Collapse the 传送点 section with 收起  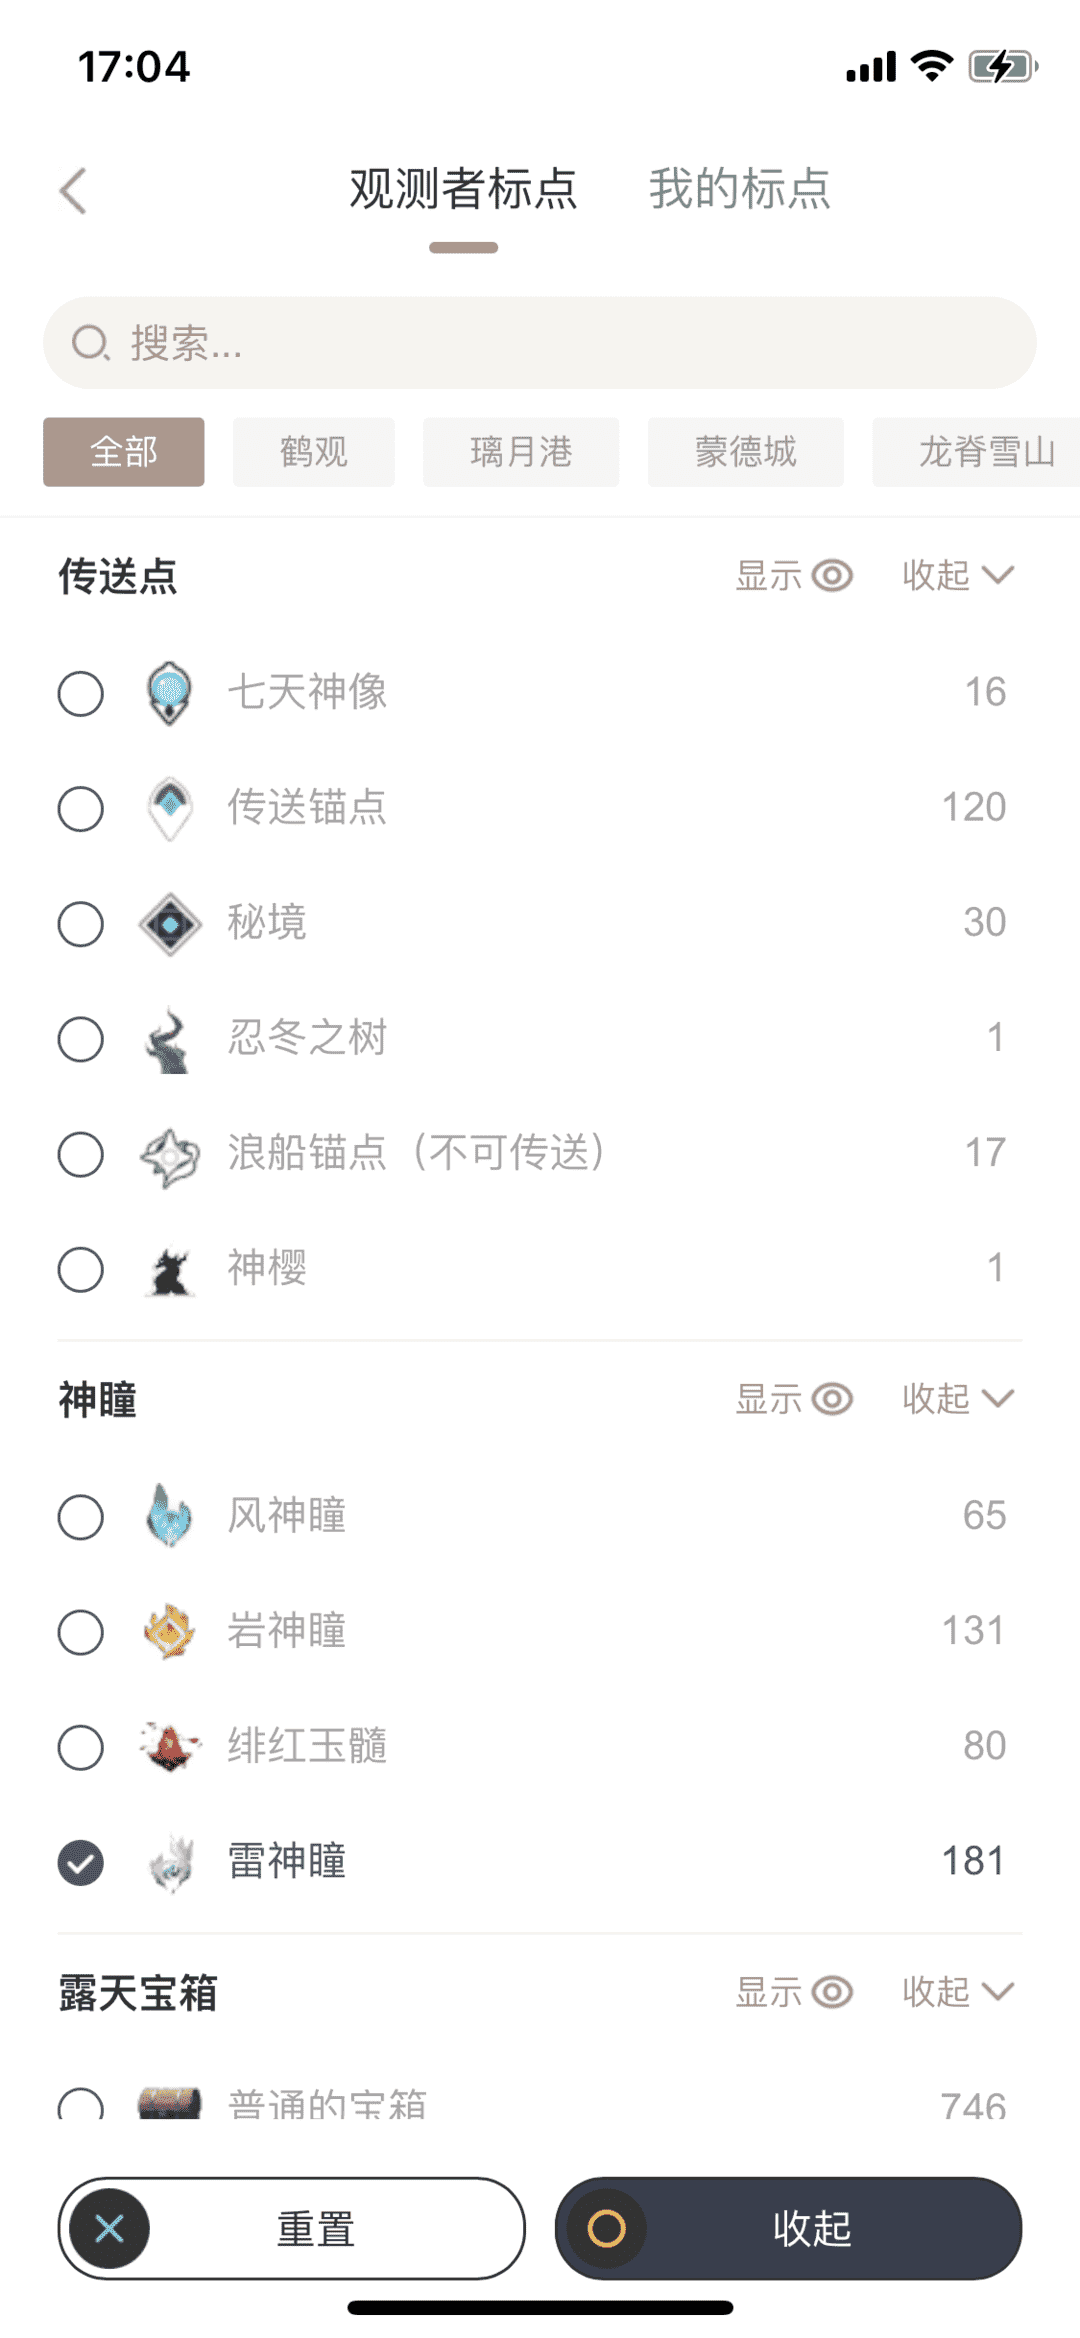click(x=958, y=576)
